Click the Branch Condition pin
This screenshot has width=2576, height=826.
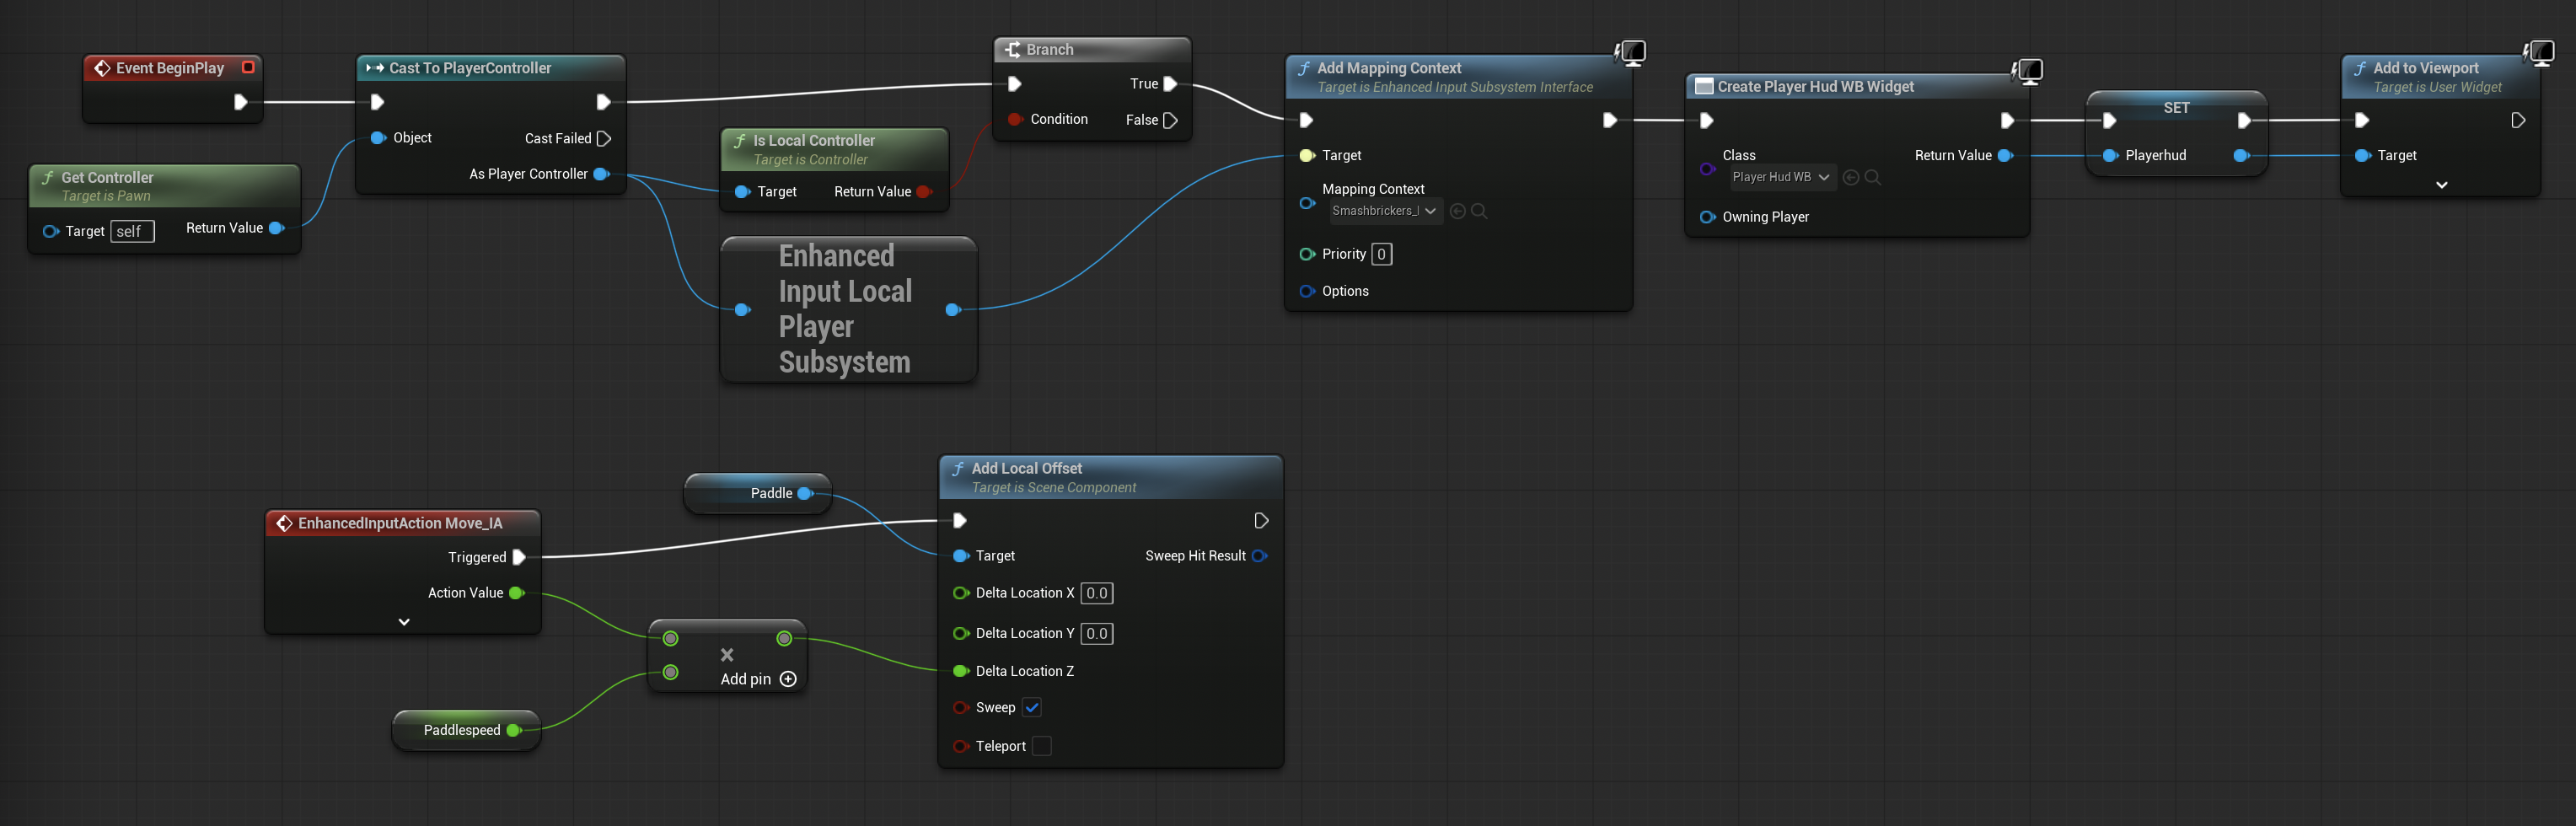coord(1015,119)
